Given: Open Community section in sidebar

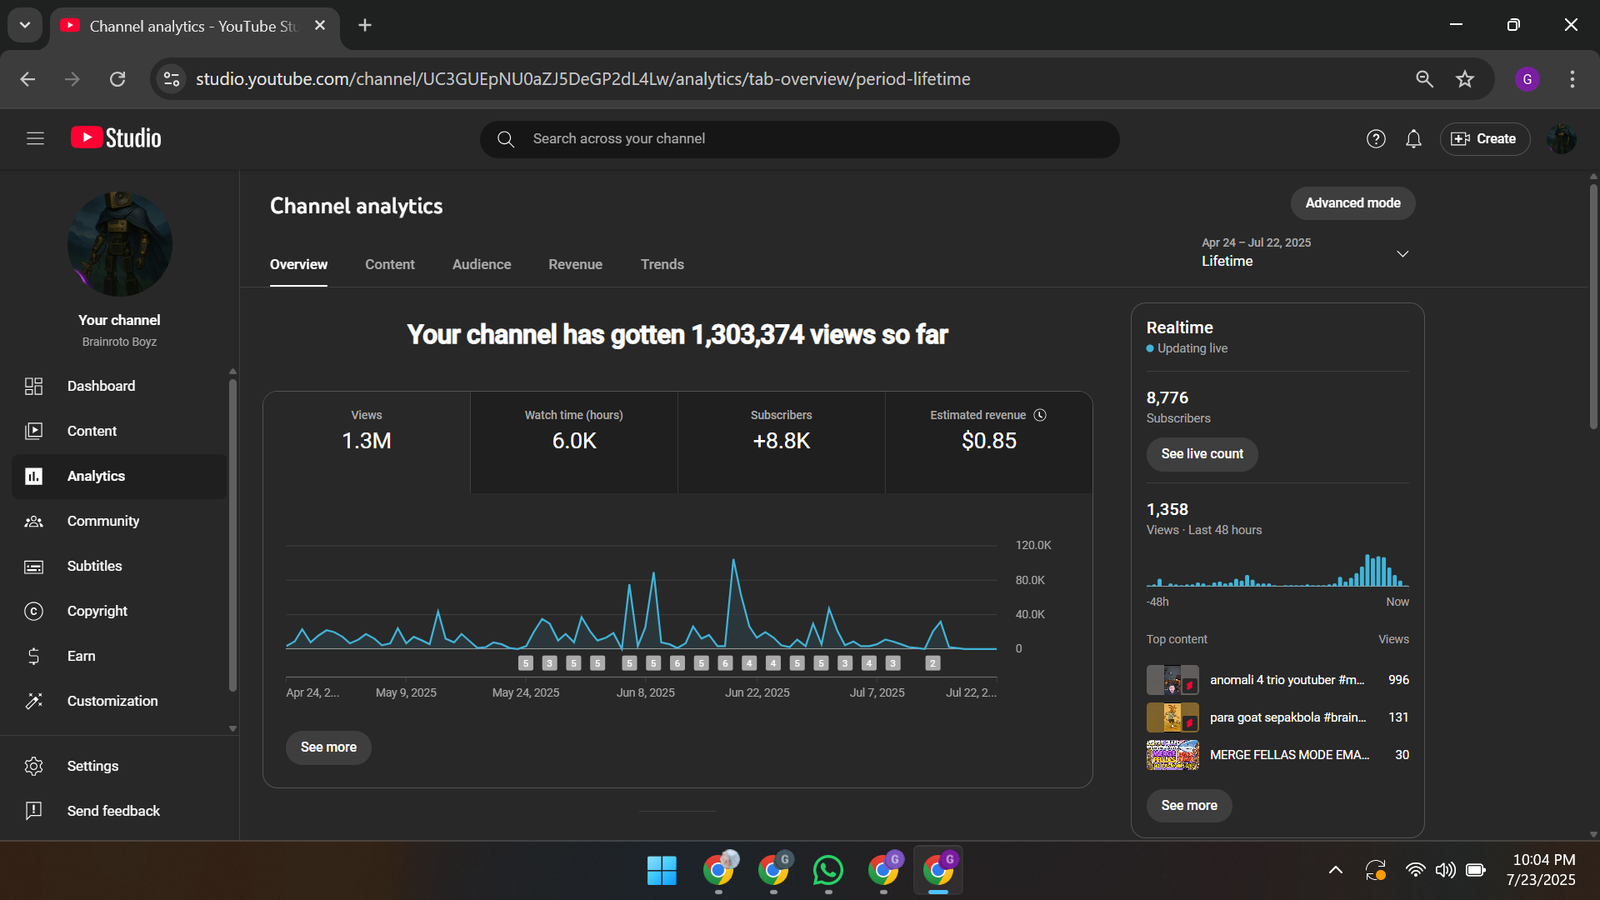Looking at the screenshot, I should coord(119,521).
